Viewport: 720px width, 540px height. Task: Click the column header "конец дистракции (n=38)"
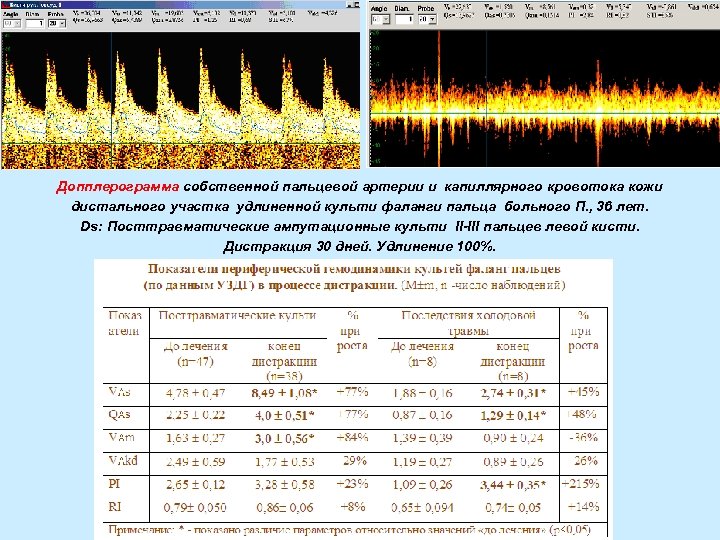pyautogui.click(x=284, y=362)
